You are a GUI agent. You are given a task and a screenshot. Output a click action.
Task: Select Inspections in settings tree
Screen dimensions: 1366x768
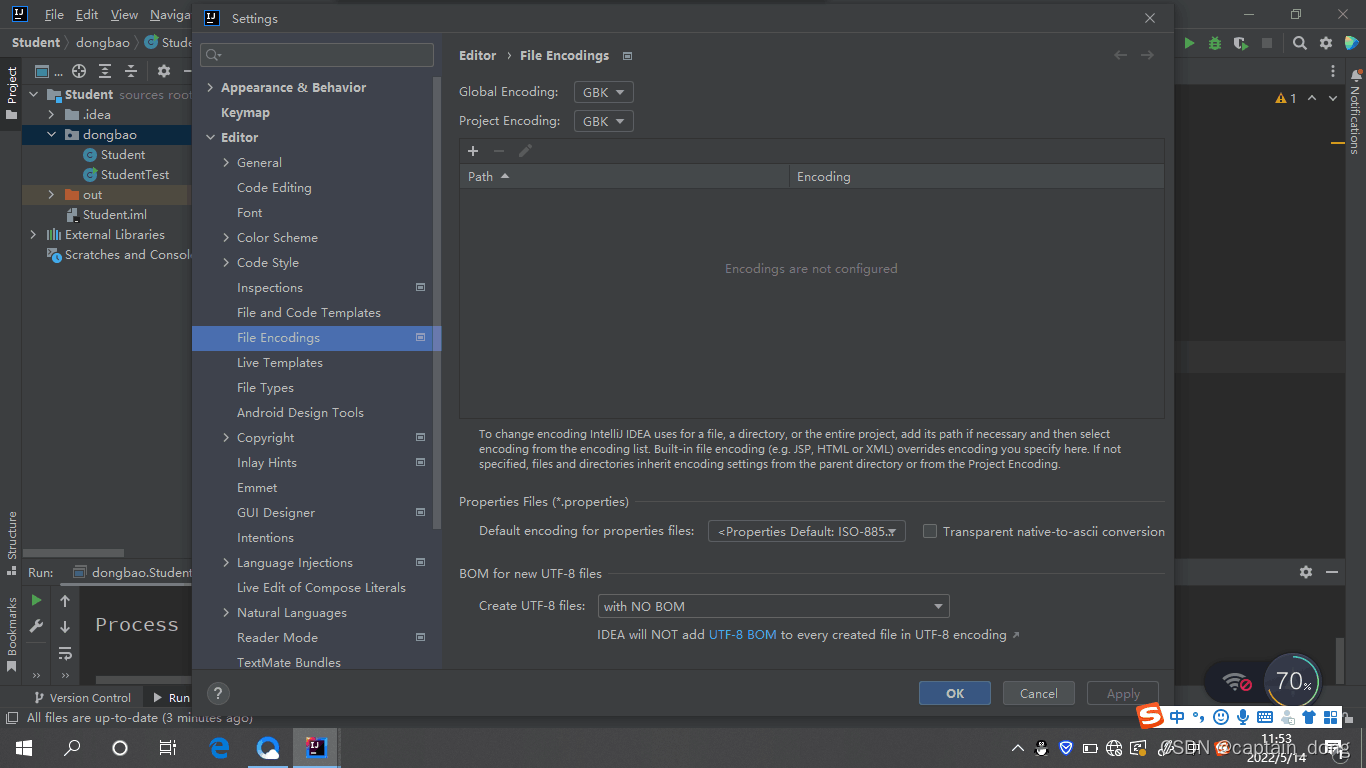coord(269,288)
